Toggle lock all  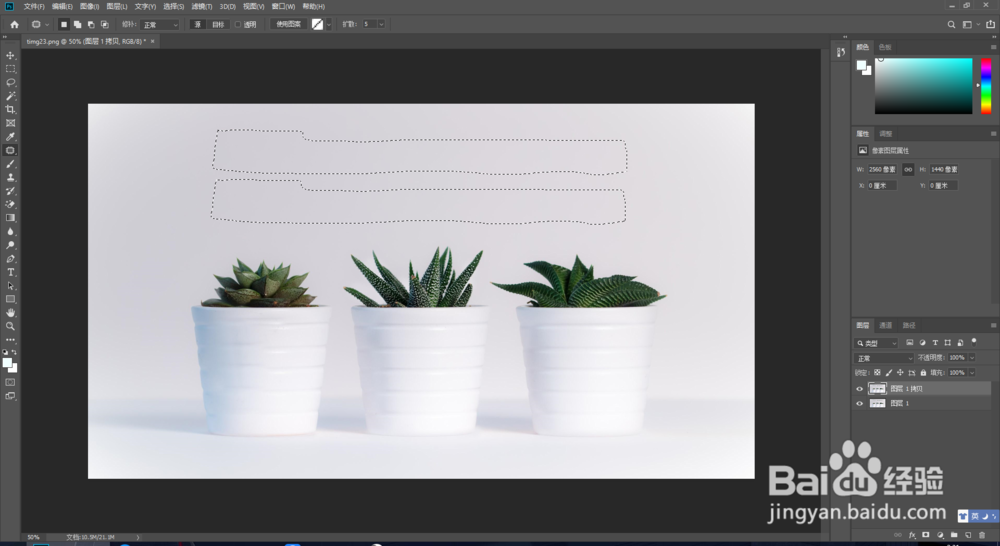point(923,373)
